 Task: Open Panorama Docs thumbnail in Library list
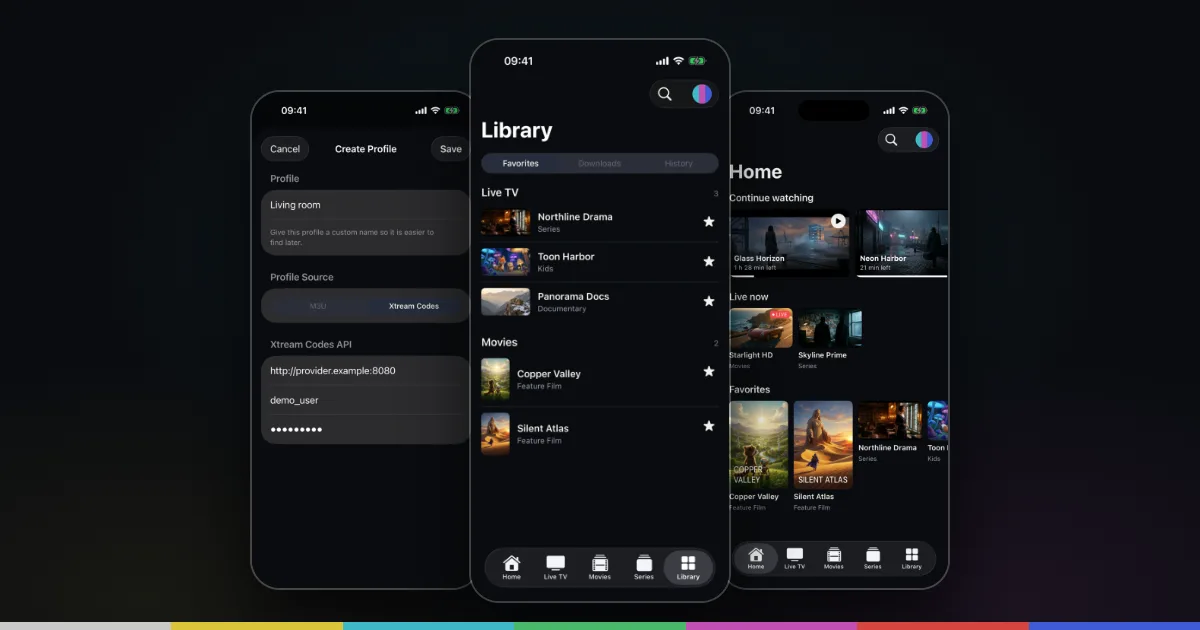click(x=505, y=302)
